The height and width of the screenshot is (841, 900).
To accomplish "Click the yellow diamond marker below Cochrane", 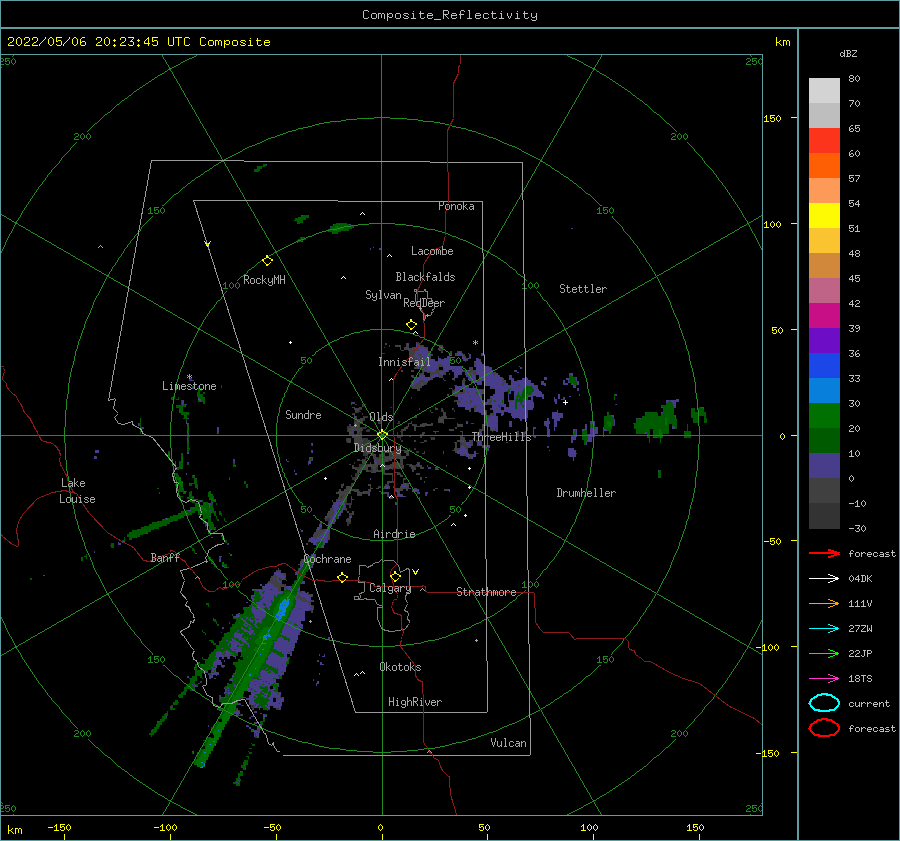I will pyautogui.click(x=343, y=577).
